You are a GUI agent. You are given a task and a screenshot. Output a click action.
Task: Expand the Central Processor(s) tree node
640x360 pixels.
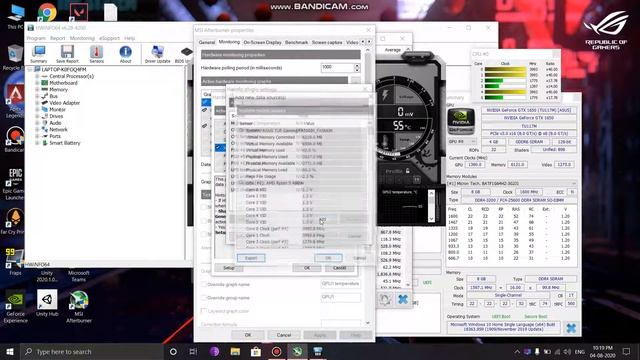(37, 76)
